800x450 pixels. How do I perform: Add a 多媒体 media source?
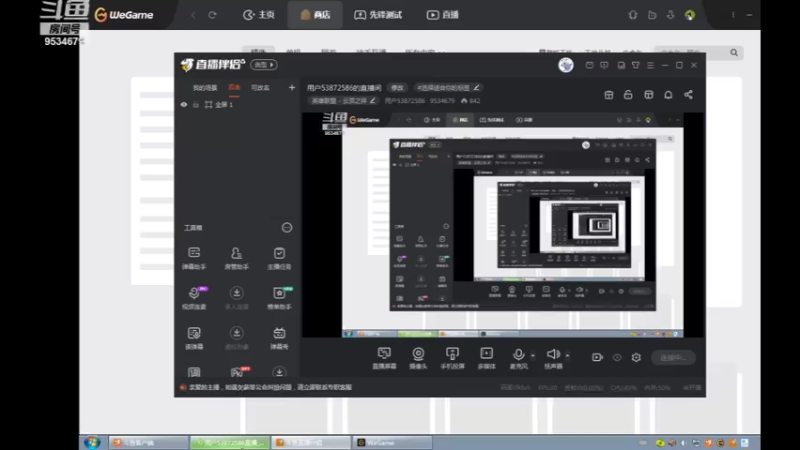[486, 358]
